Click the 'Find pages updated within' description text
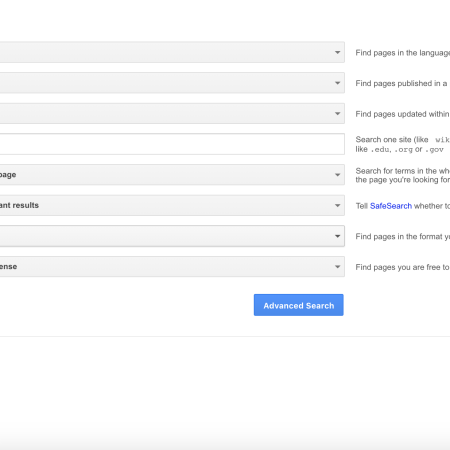 pyautogui.click(x=402, y=114)
